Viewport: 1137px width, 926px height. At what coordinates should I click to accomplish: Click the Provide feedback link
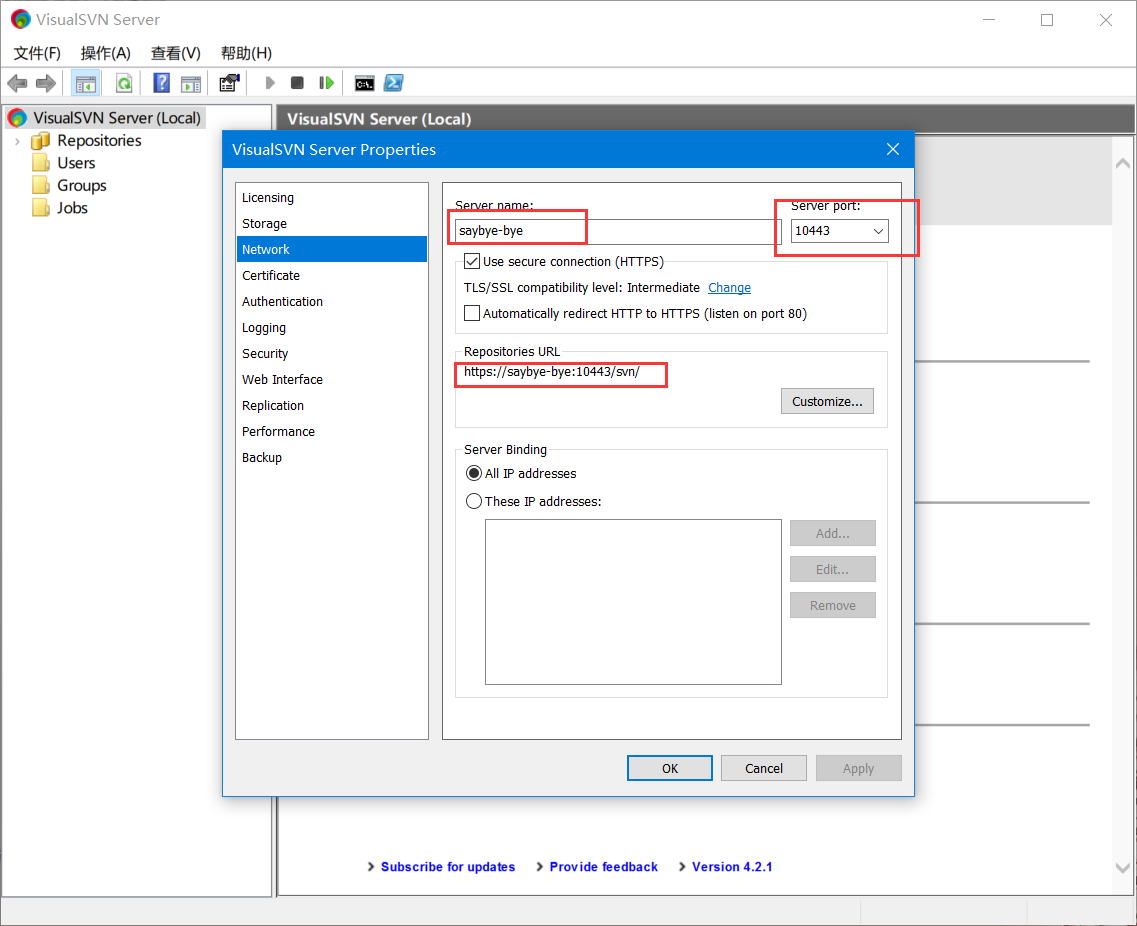click(x=603, y=867)
